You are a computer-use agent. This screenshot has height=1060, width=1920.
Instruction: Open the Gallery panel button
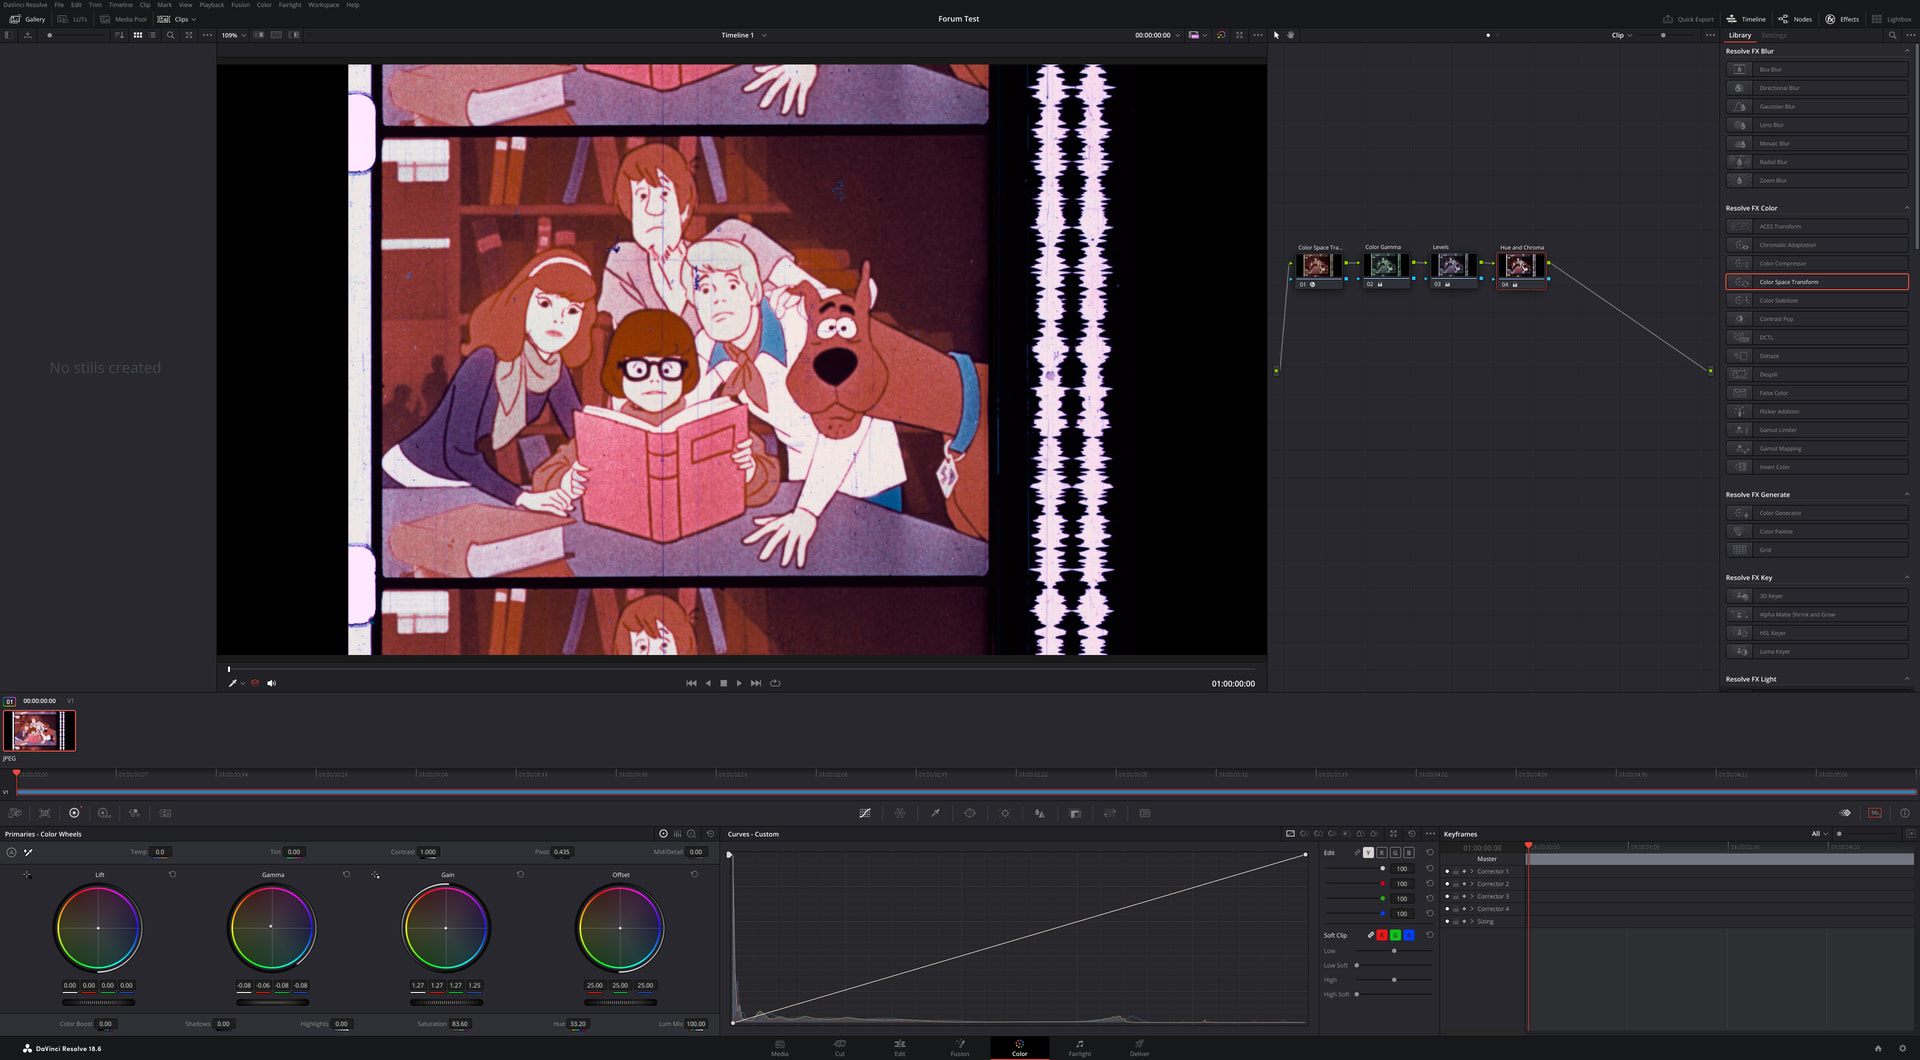click(27, 19)
